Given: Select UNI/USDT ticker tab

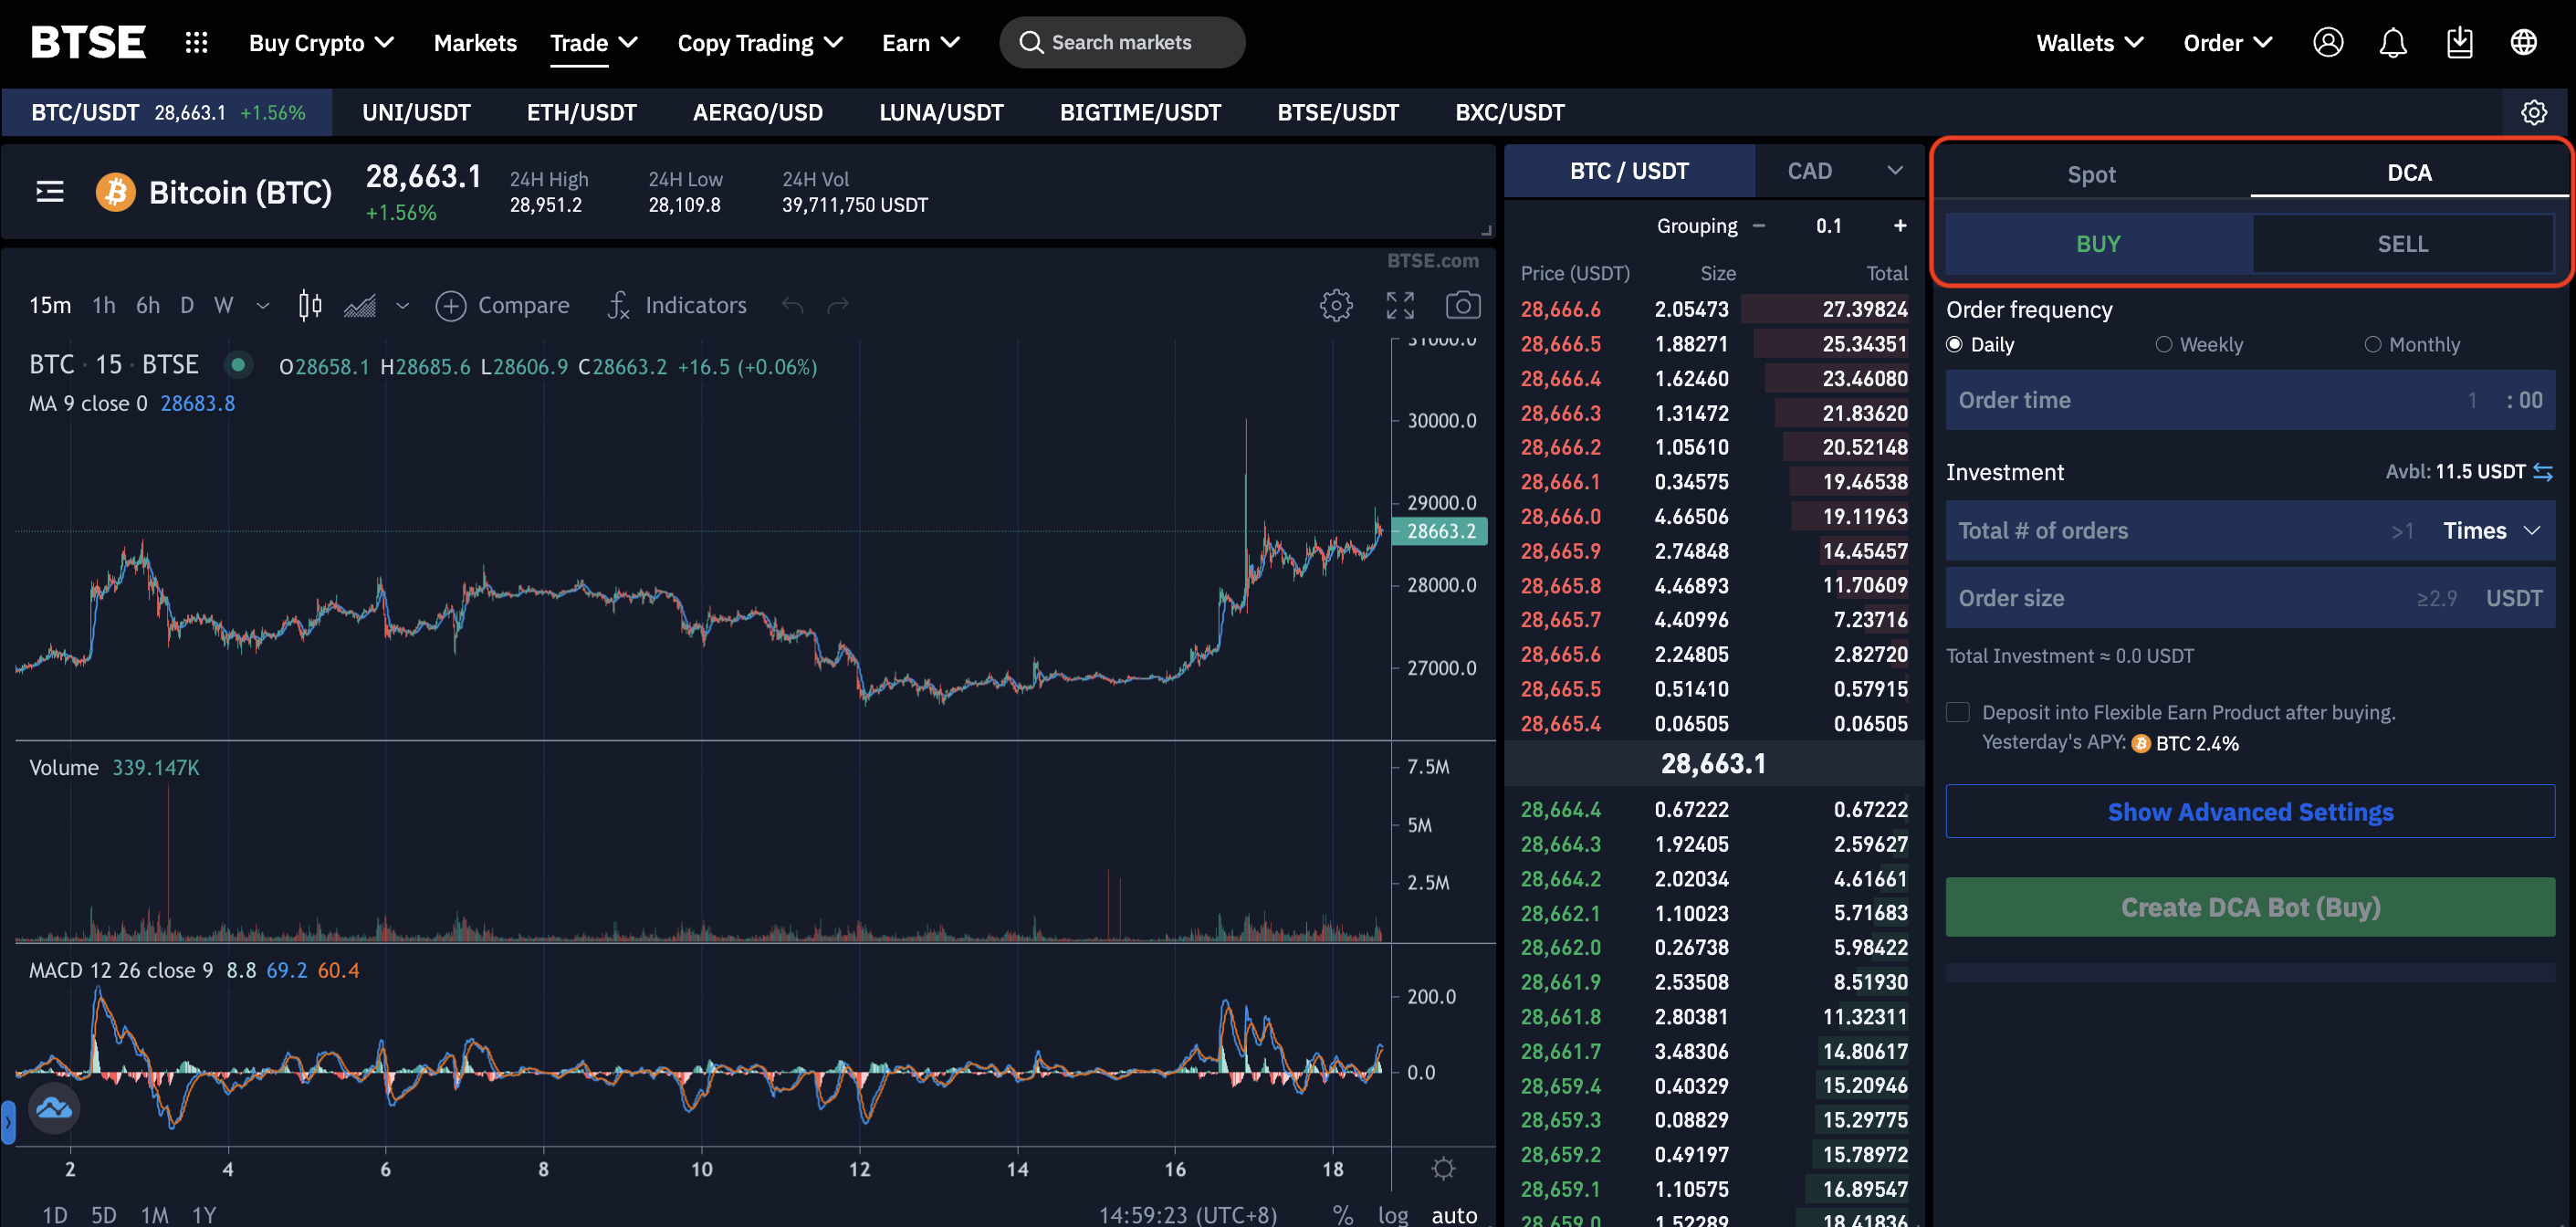Looking at the screenshot, I should pyautogui.click(x=416, y=112).
